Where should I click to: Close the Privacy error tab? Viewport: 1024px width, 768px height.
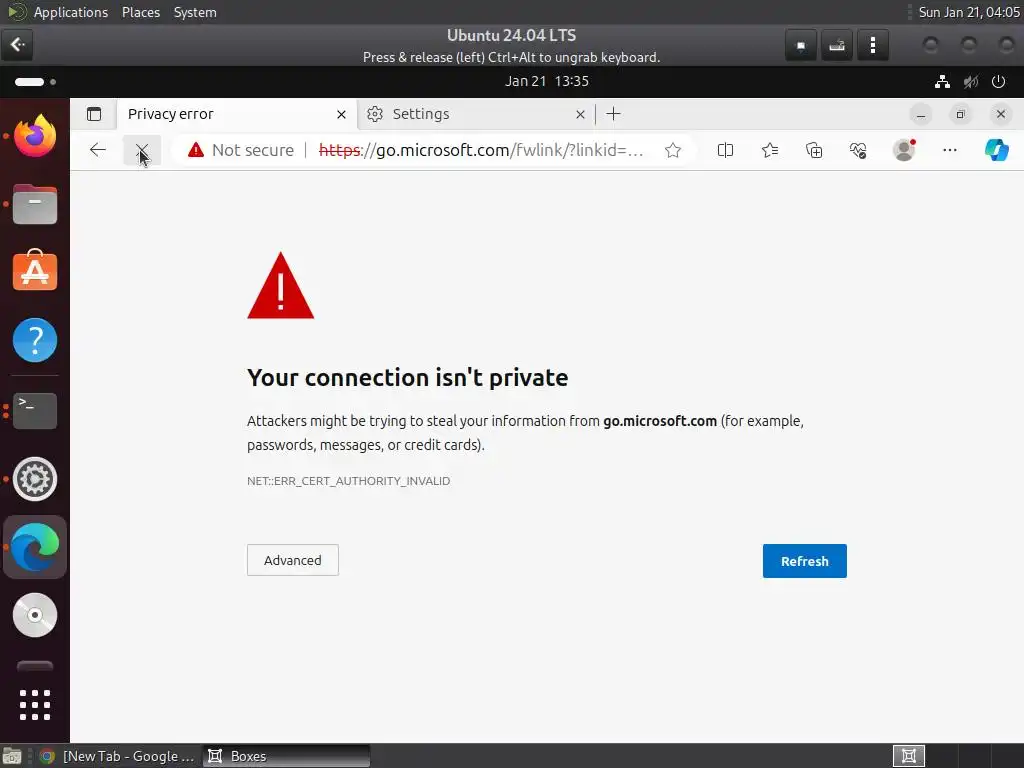(341, 114)
